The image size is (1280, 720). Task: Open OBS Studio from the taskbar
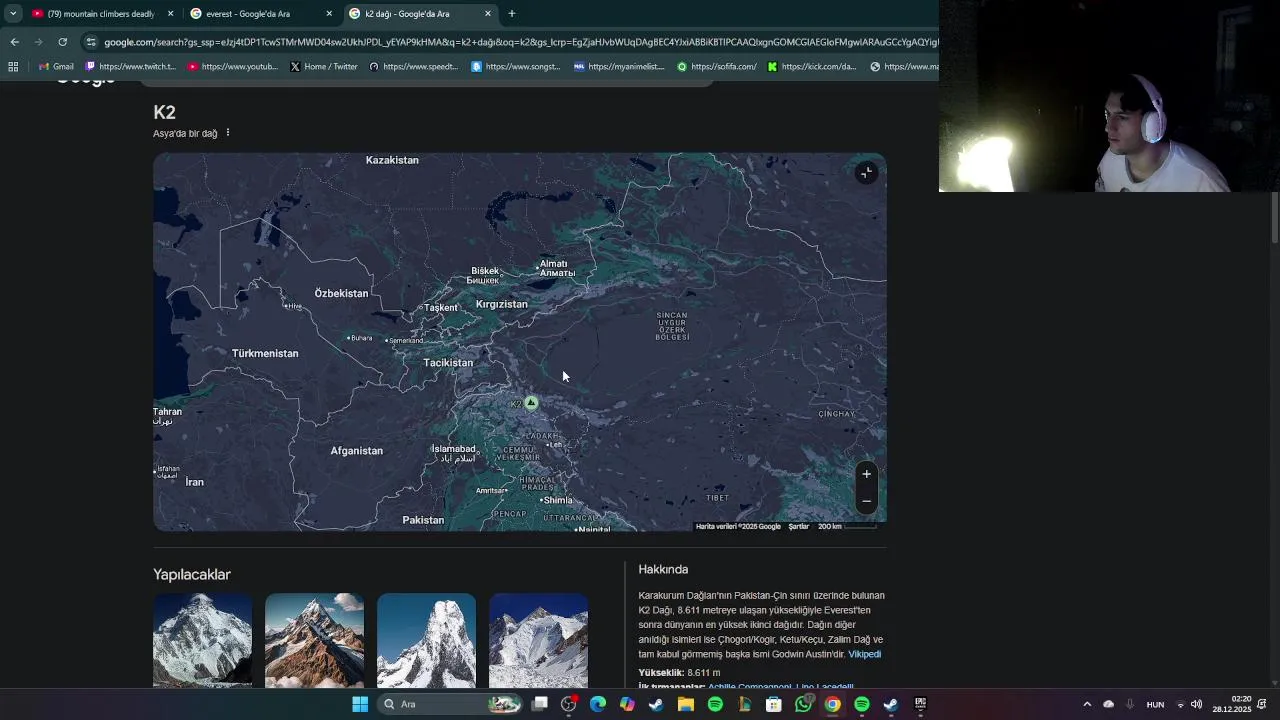pos(569,704)
